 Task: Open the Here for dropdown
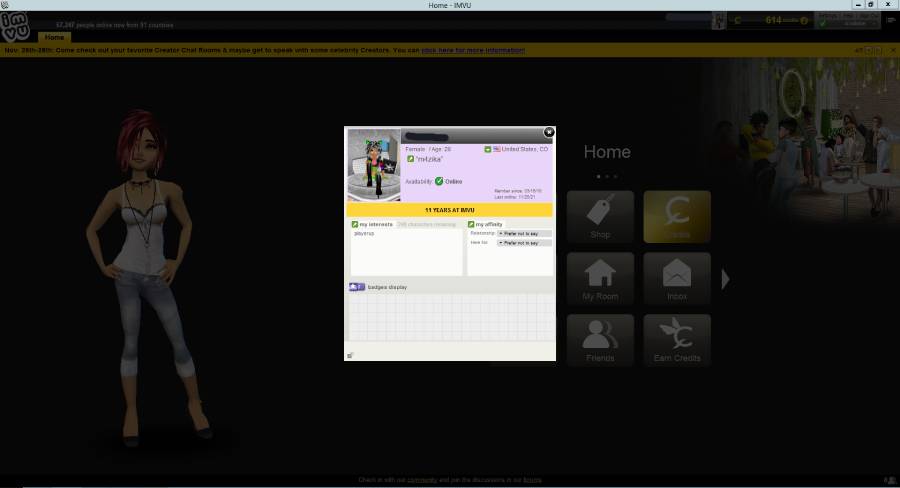pos(524,243)
